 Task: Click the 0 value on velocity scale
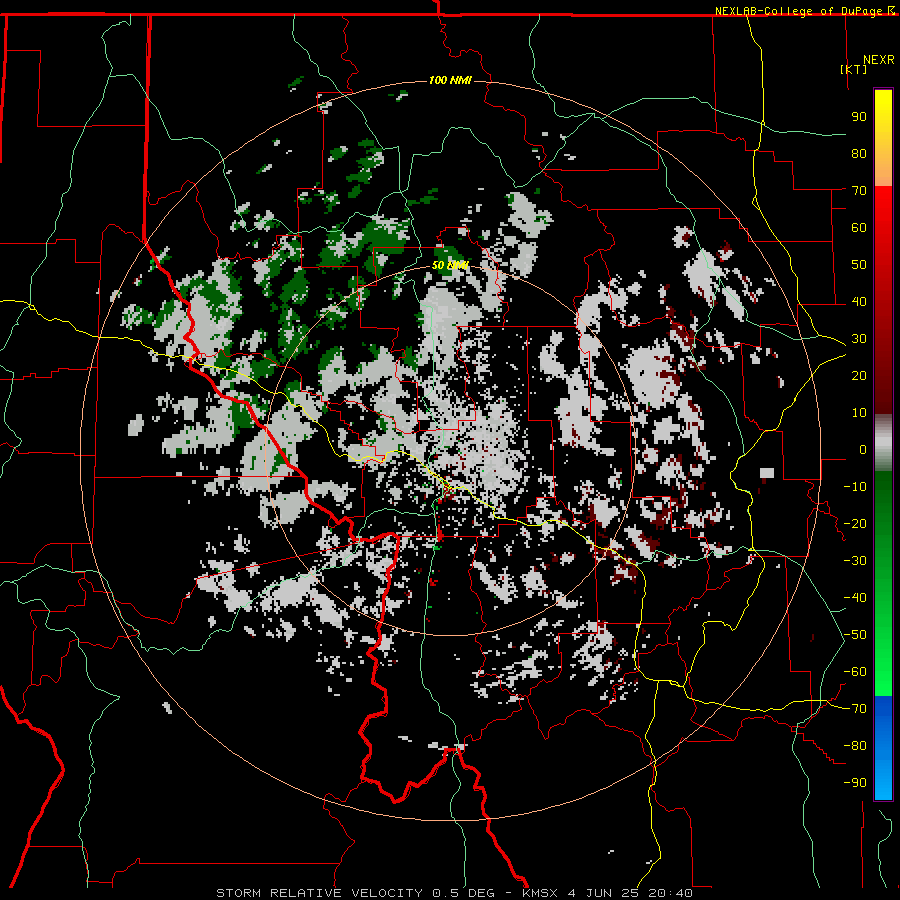[x=863, y=450]
